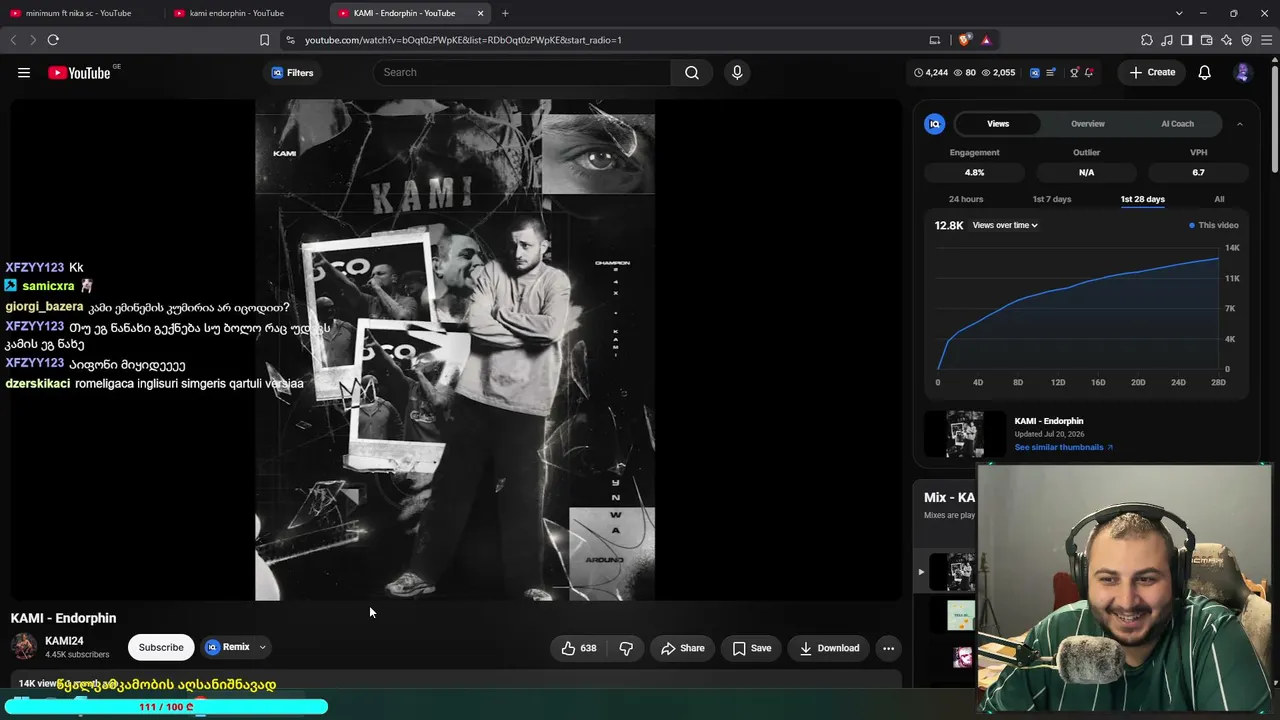Open the Brave Wallet icon
Screen dimensions: 1280x720
(x=1207, y=40)
